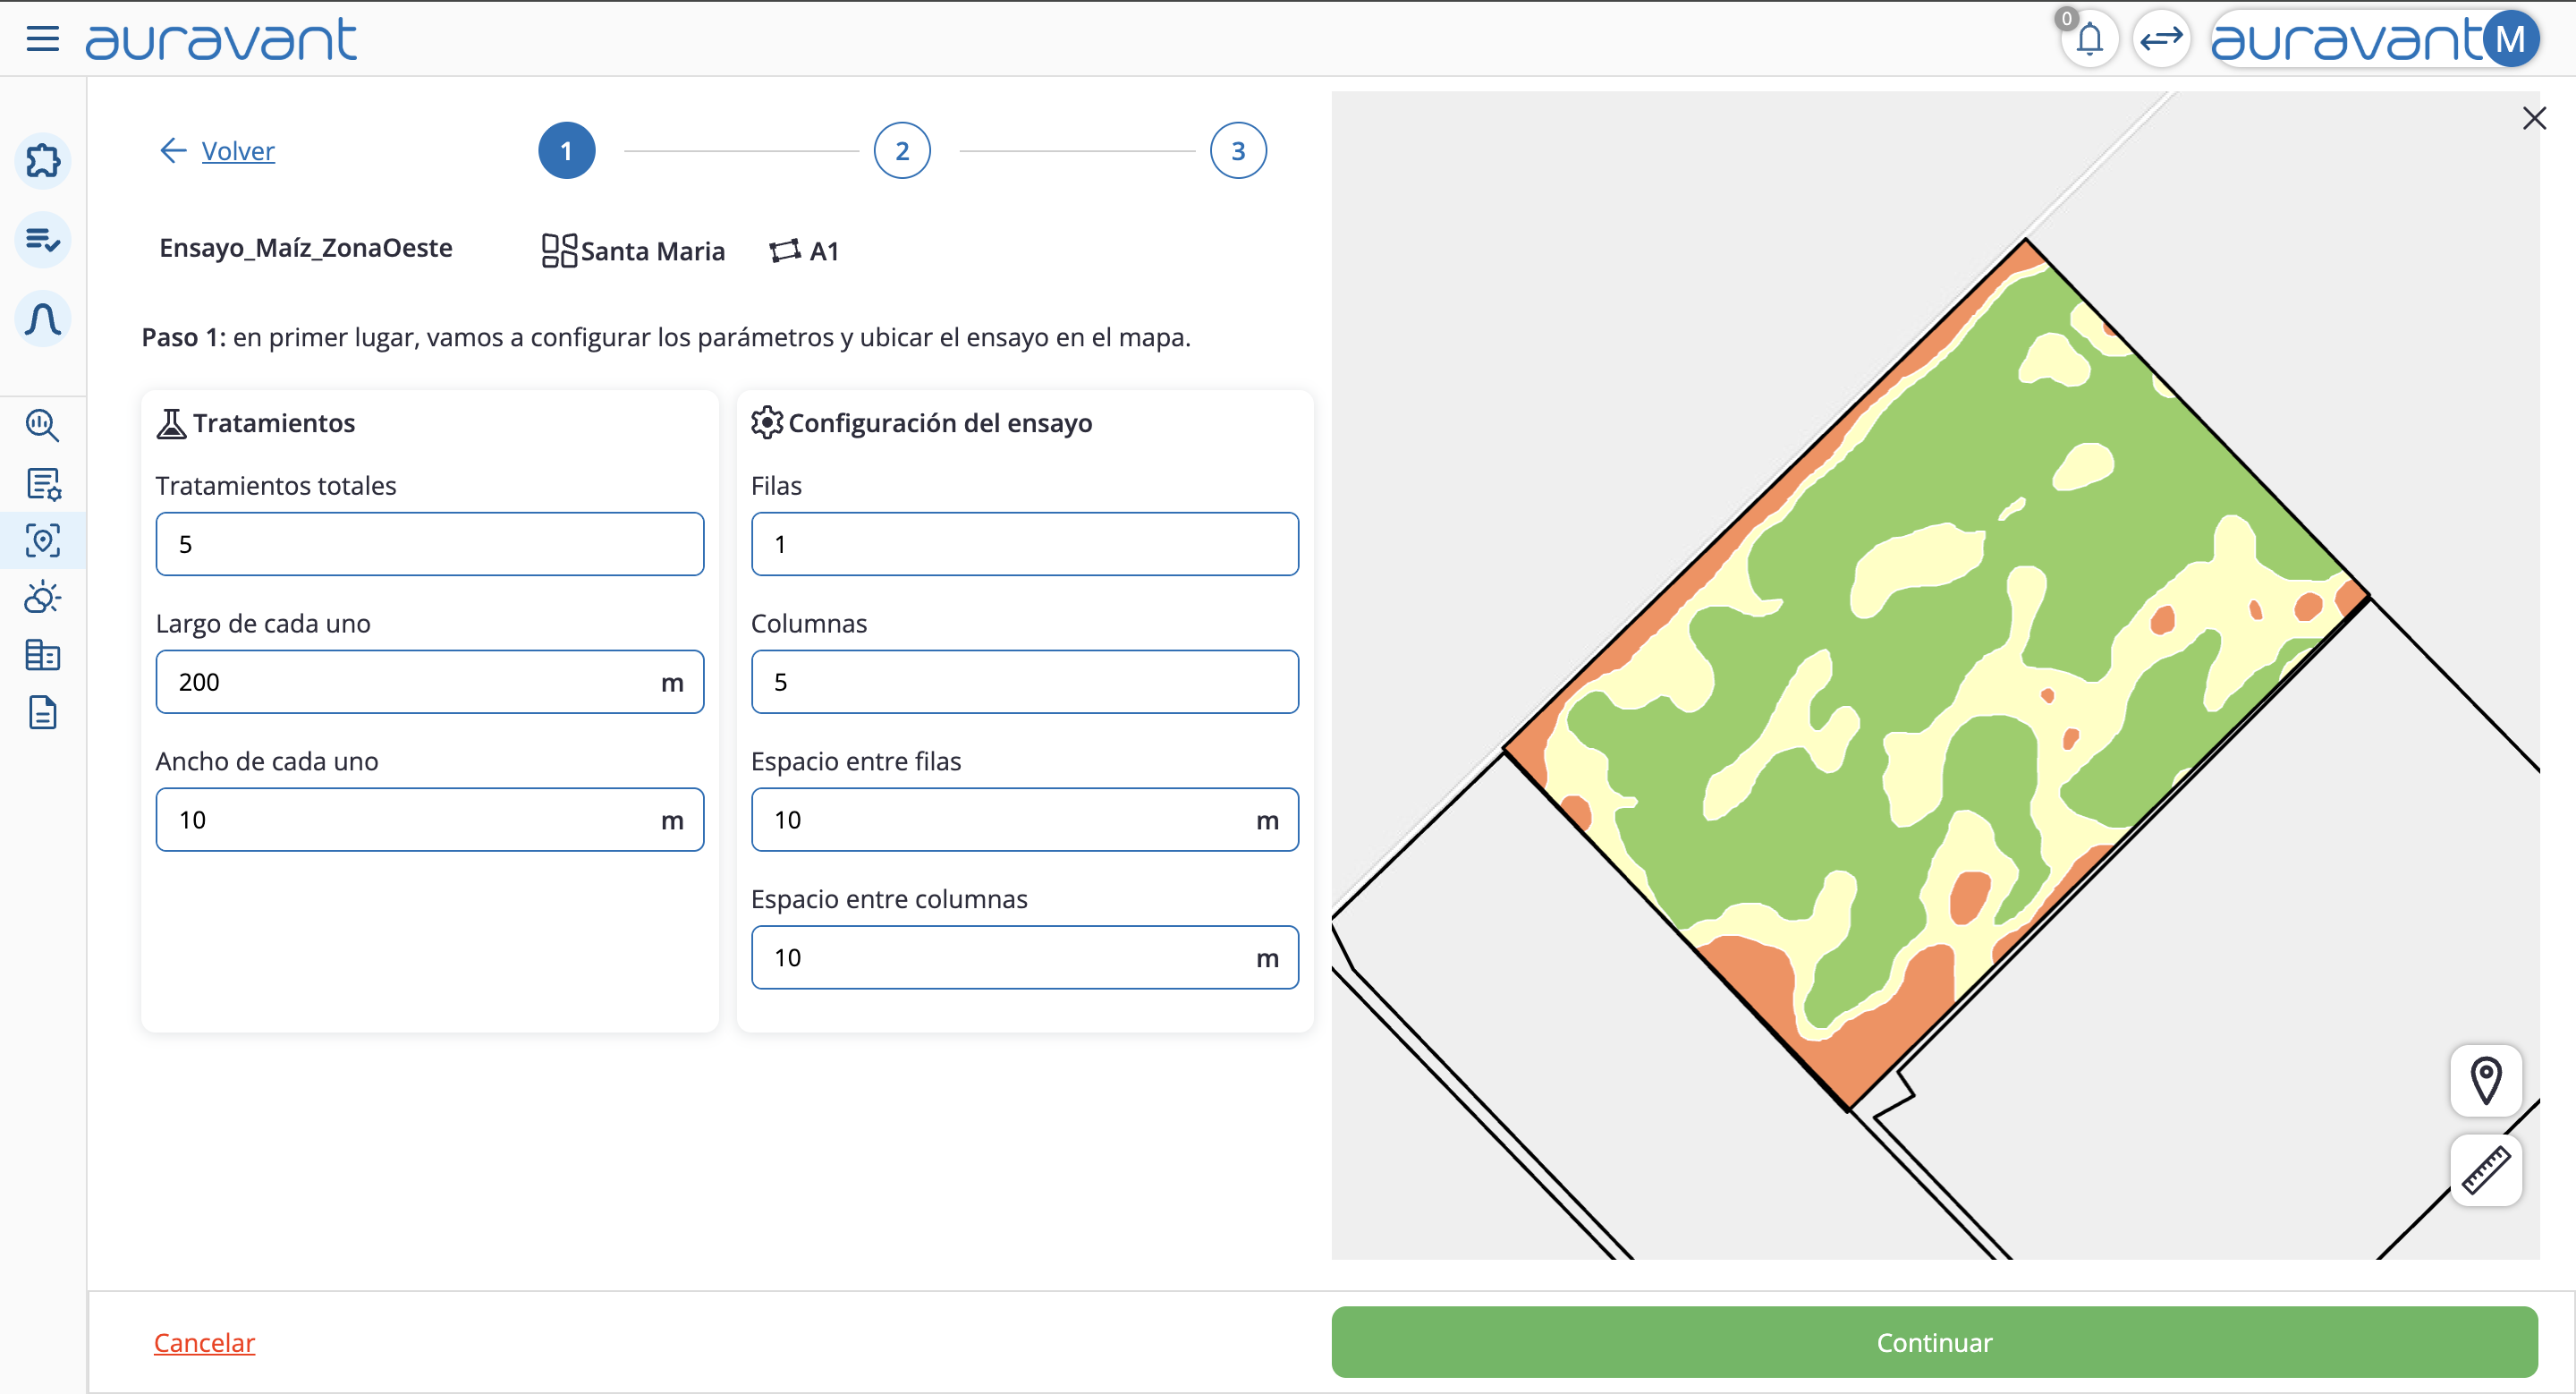This screenshot has height=1394, width=2576.
Task: Select the ruler measure tool on map
Action: (2485, 1170)
